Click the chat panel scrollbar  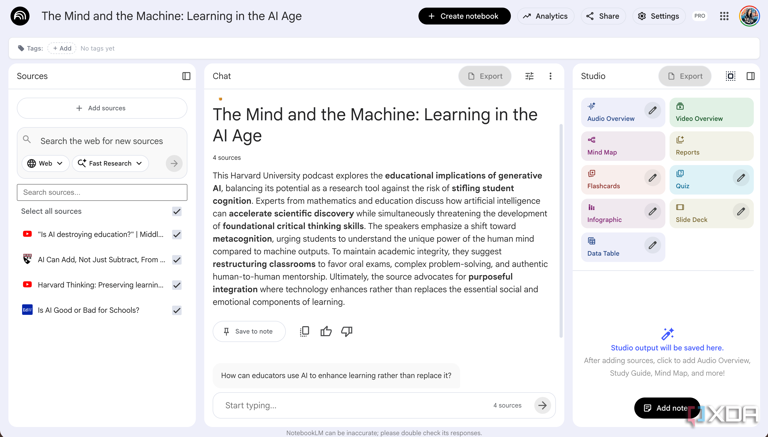(561, 230)
